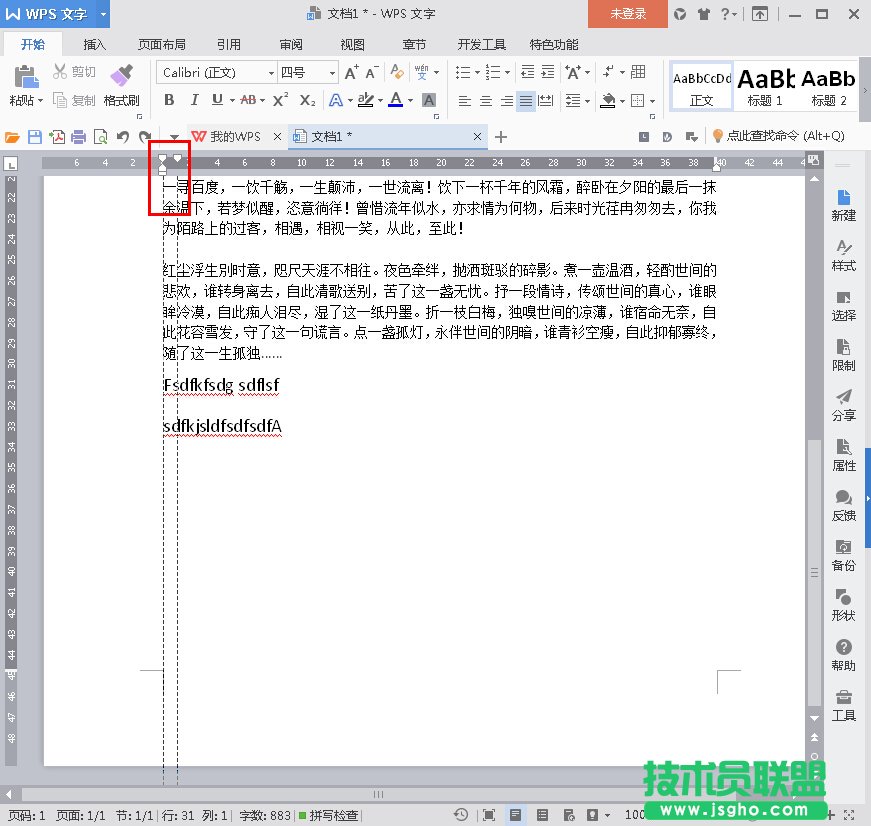The width and height of the screenshot is (871, 826).
Task: Open the 审阅 review tab
Action: click(x=291, y=45)
